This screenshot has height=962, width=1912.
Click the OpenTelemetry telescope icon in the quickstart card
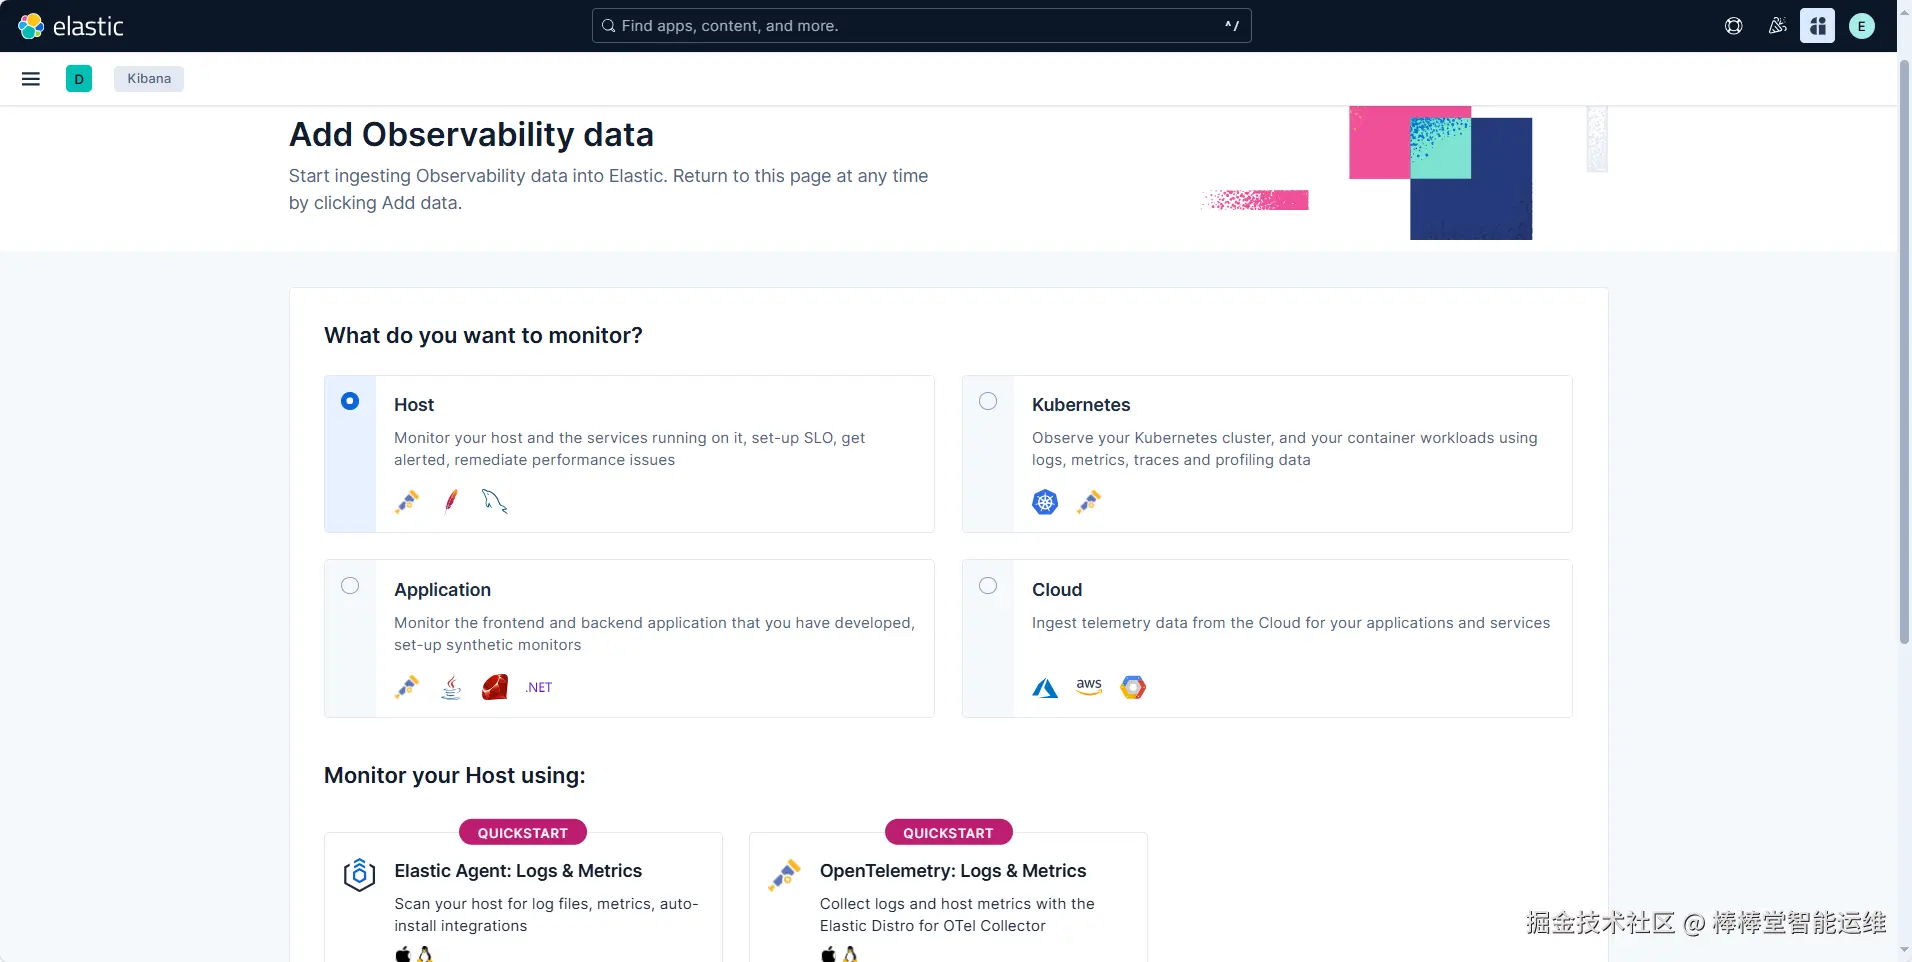785,875
